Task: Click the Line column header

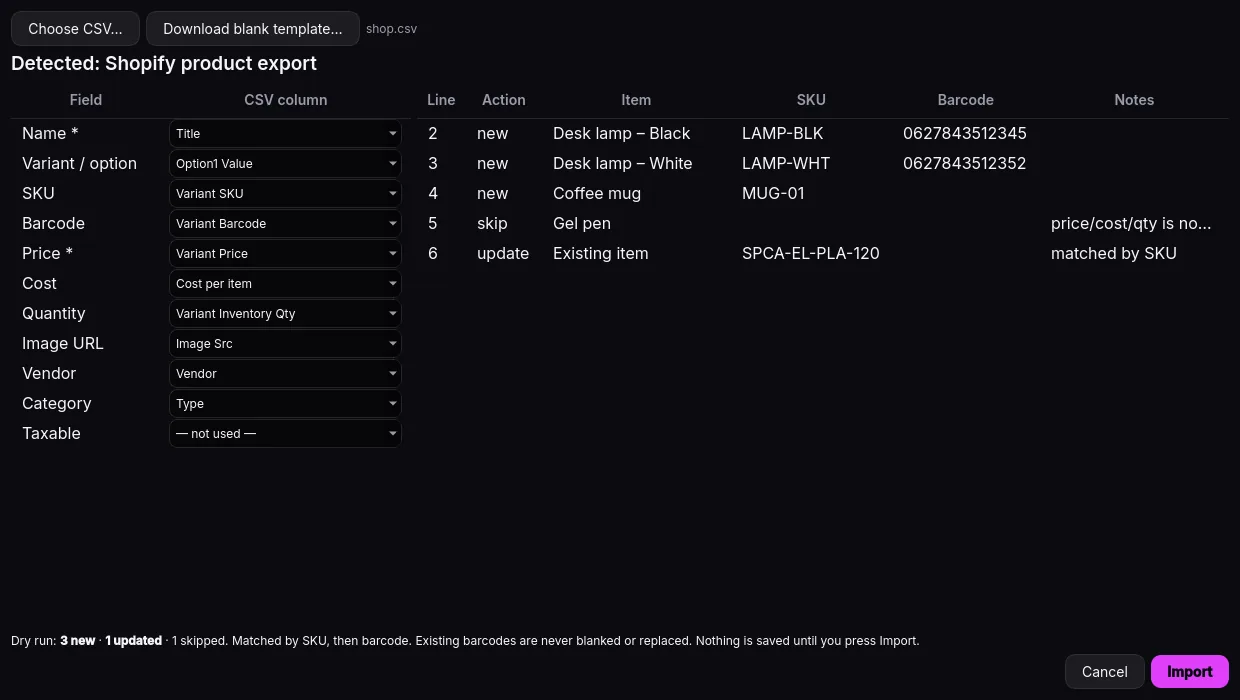Action: click(441, 100)
